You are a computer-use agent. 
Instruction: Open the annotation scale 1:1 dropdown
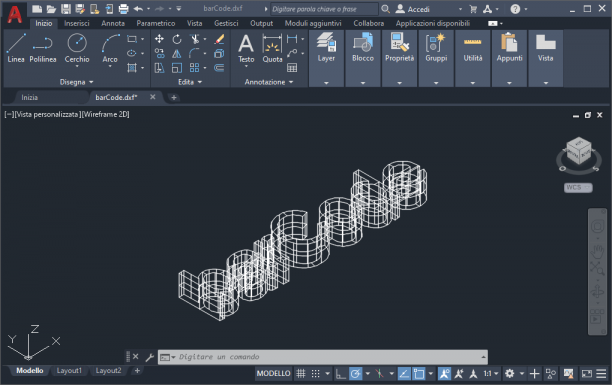coord(491,374)
